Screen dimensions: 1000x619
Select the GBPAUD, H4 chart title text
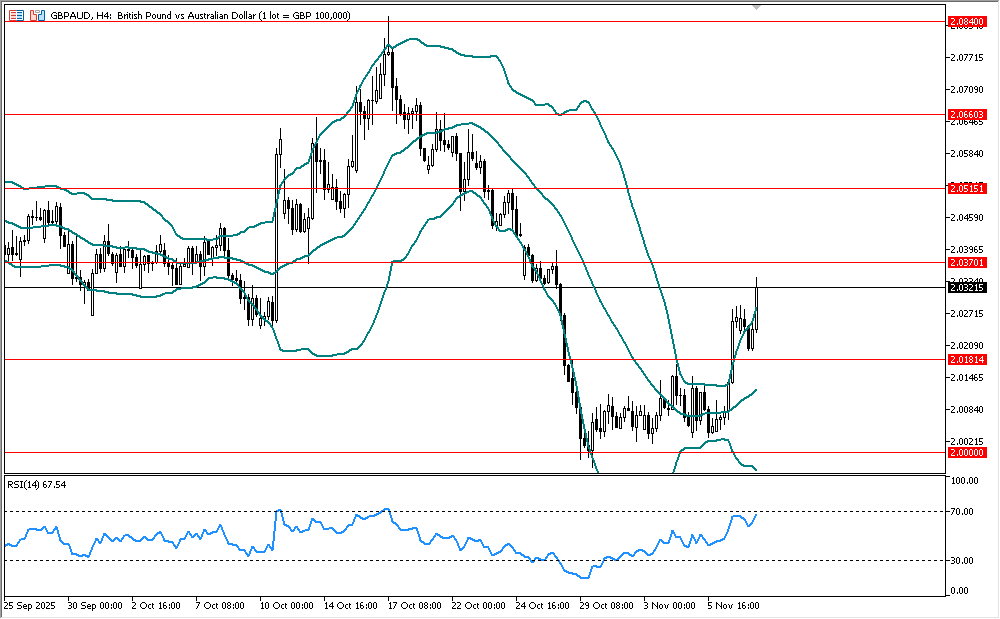pyautogui.click(x=78, y=16)
